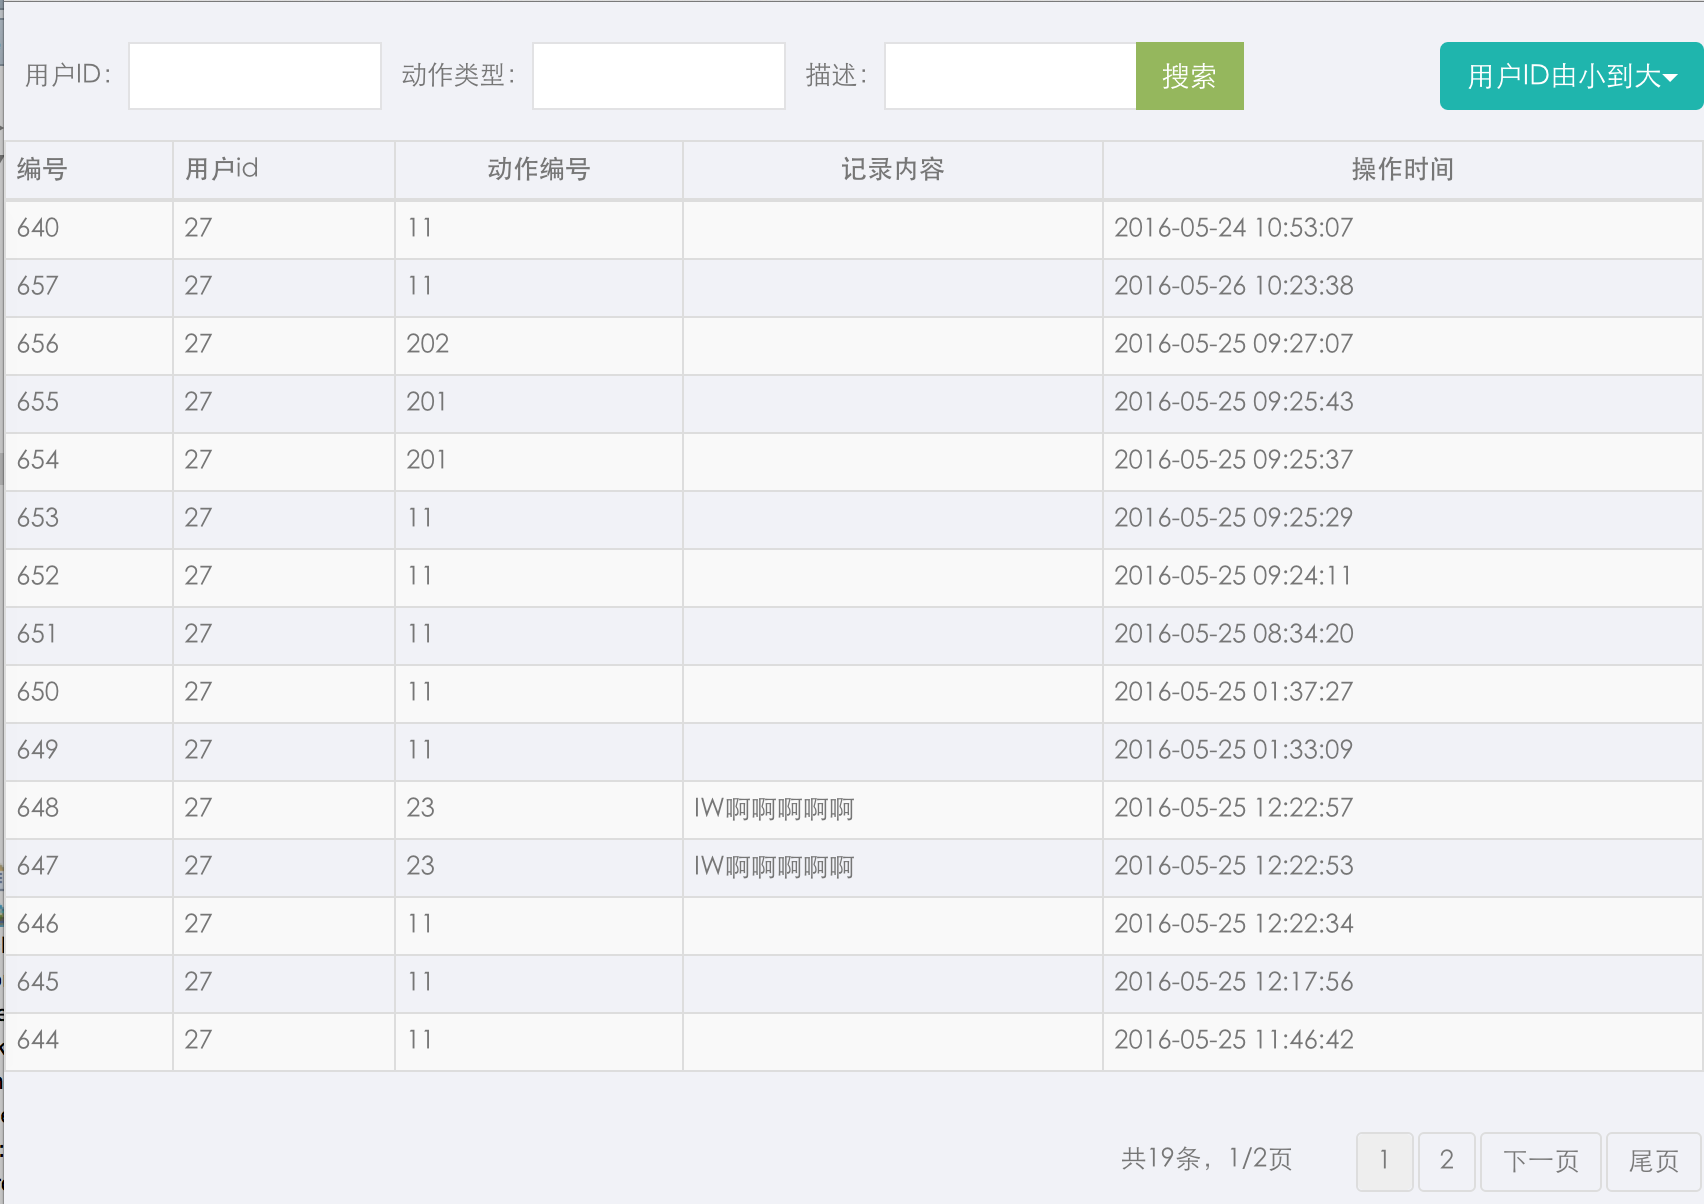1704x1204 pixels.
Task: Click action number 11 in row 657
Action: coord(420,286)
